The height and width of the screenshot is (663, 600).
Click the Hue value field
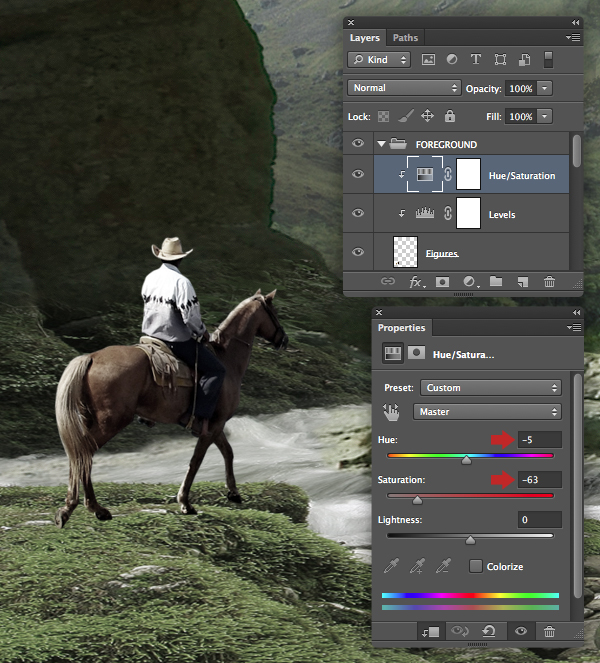click(x=540, y=440)
